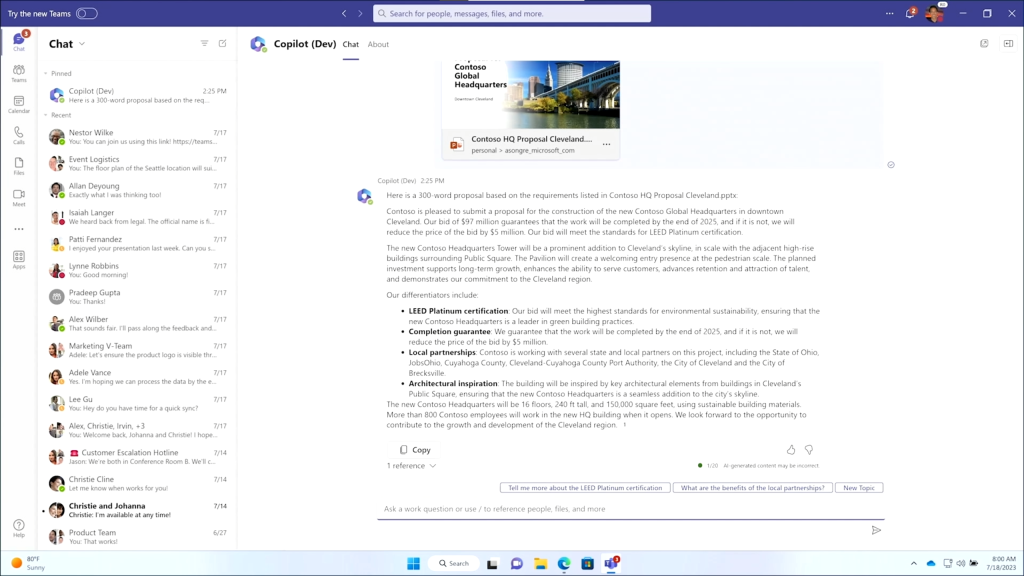The image size is (1024, 576).
Task: Open the Meet app in left rail
Action: pos(19,197)
